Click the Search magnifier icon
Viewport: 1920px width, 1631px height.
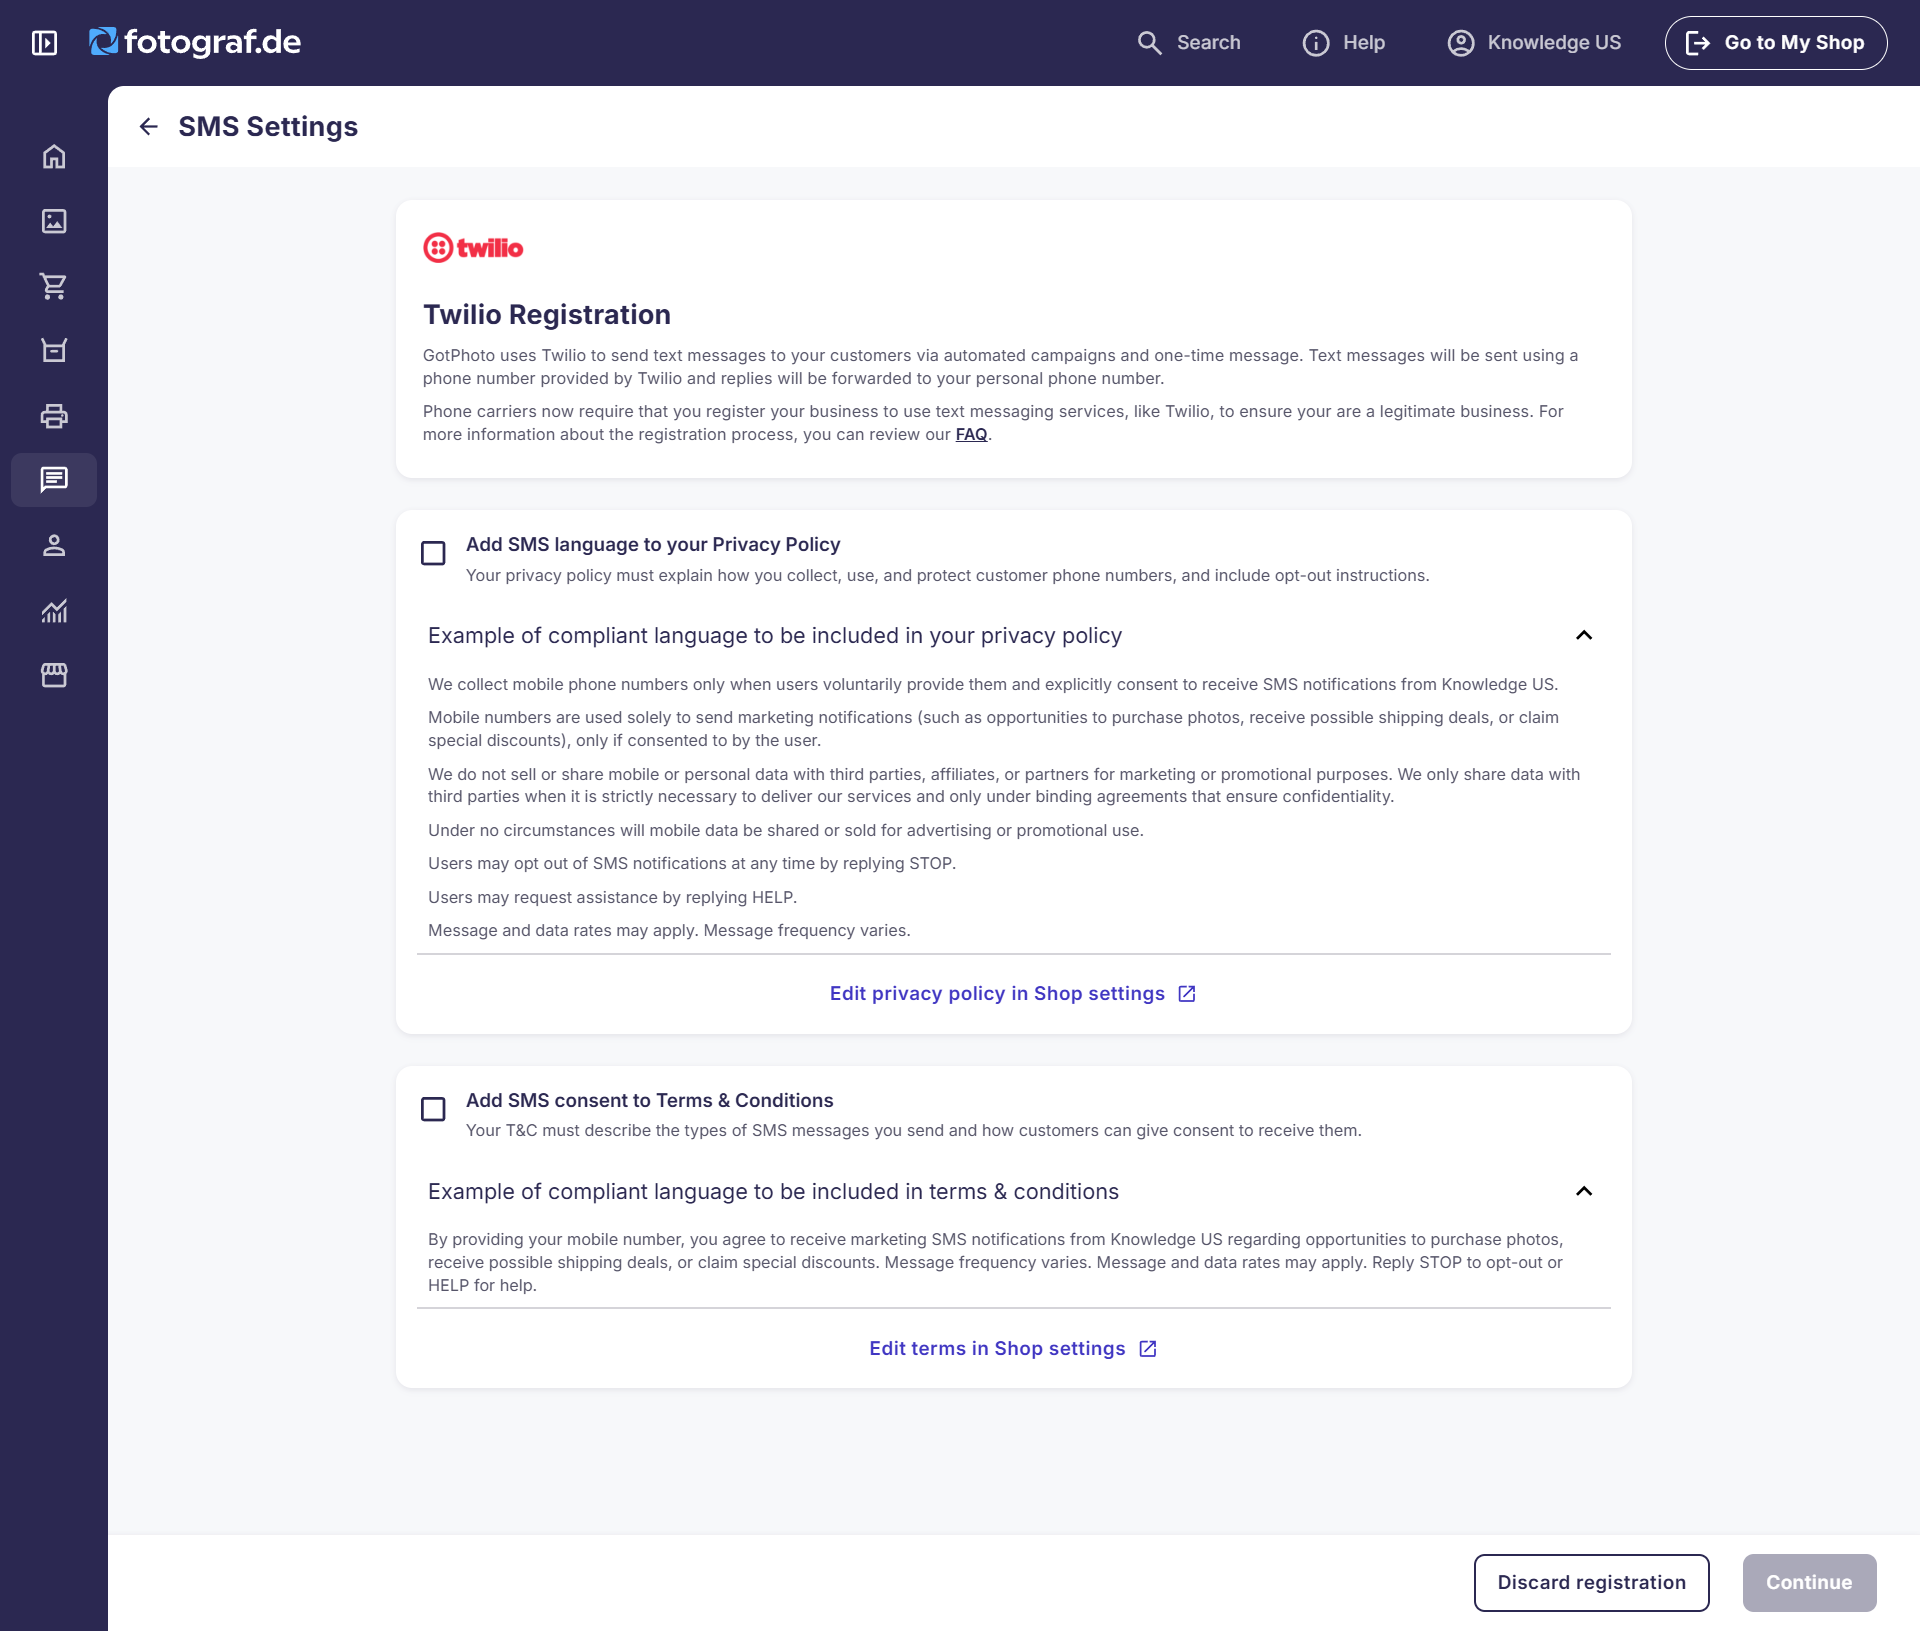[1150, 43]
